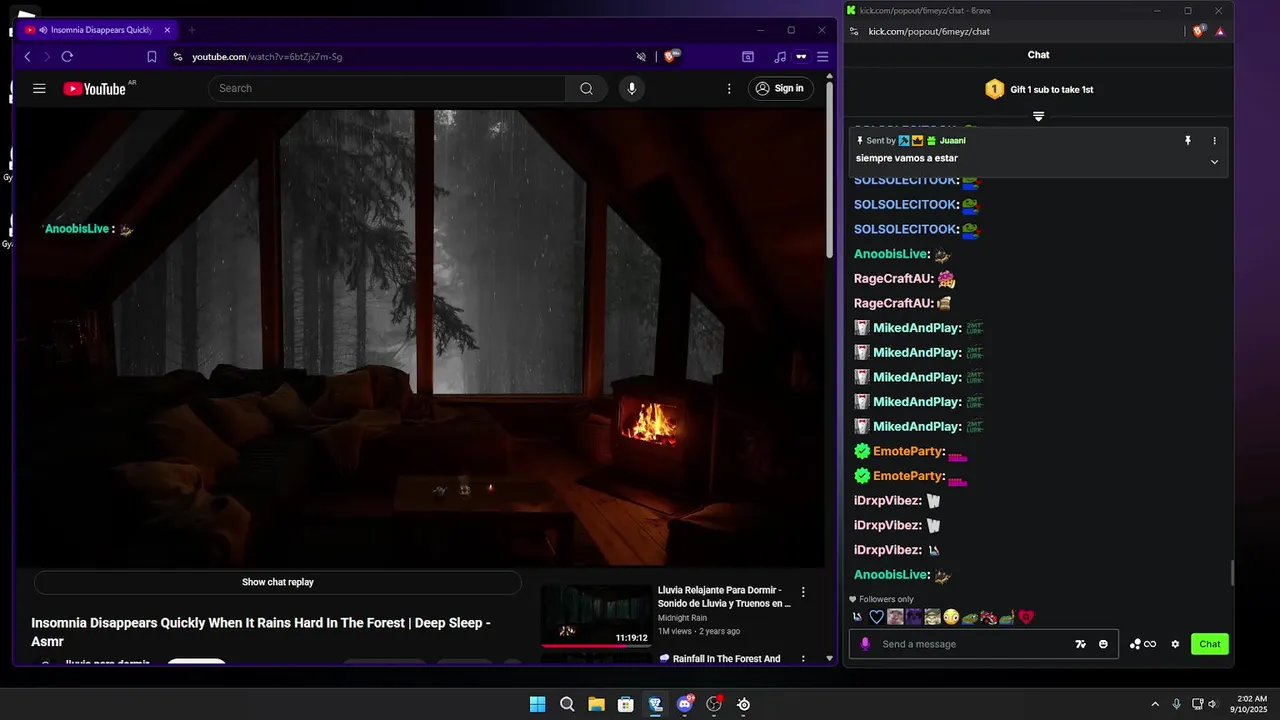Open the music note playlist icon
The width and height of the screenshot is (1280, 720).
tap(780, 57)
